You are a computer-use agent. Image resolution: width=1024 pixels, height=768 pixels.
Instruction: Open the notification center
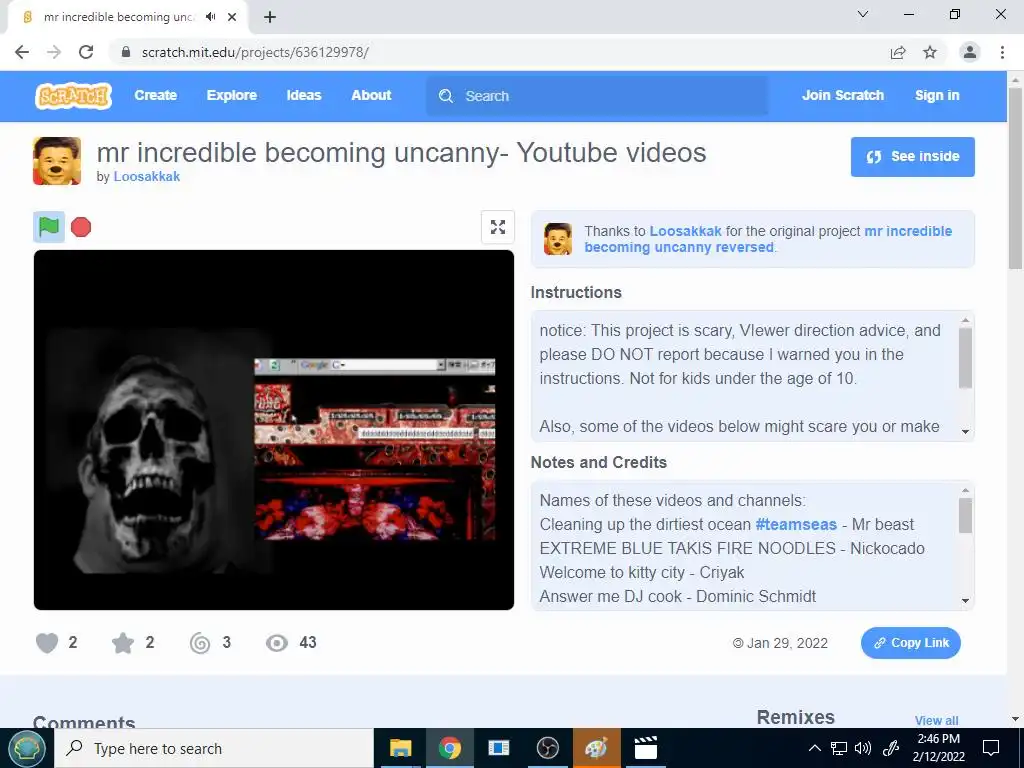(x=991, y=748)
